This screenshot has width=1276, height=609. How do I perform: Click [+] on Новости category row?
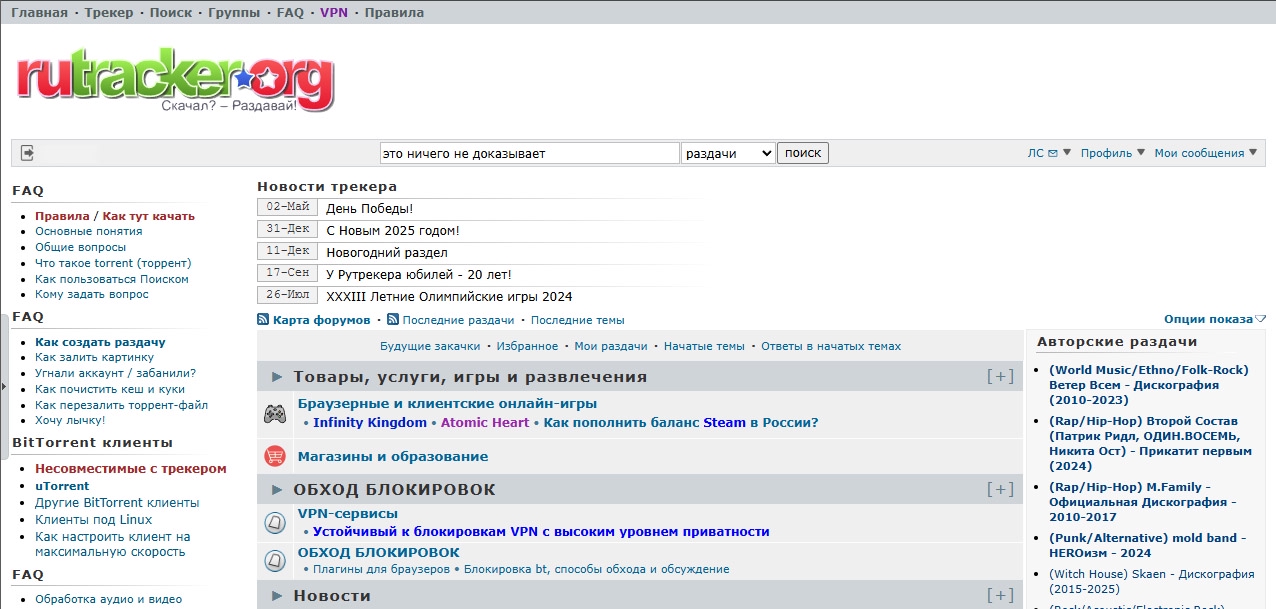(1000, 596)
